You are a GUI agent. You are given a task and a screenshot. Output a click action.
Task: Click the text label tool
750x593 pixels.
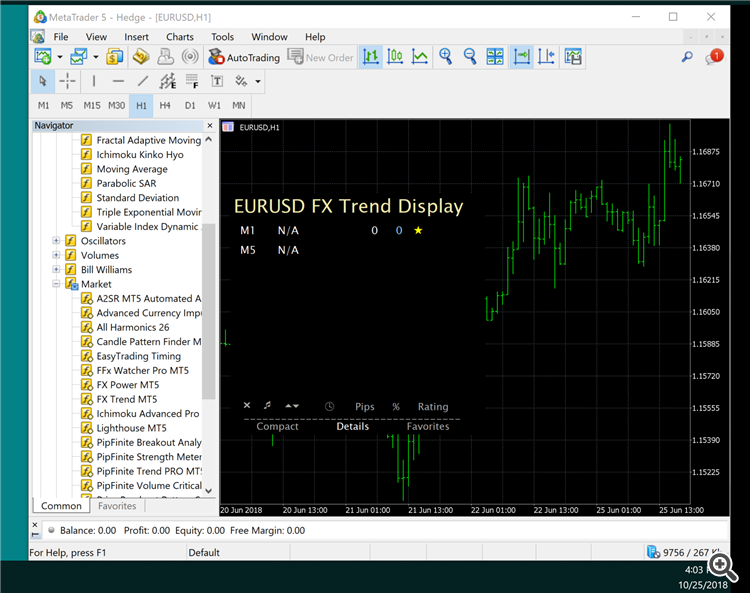(x=216, y=81)
